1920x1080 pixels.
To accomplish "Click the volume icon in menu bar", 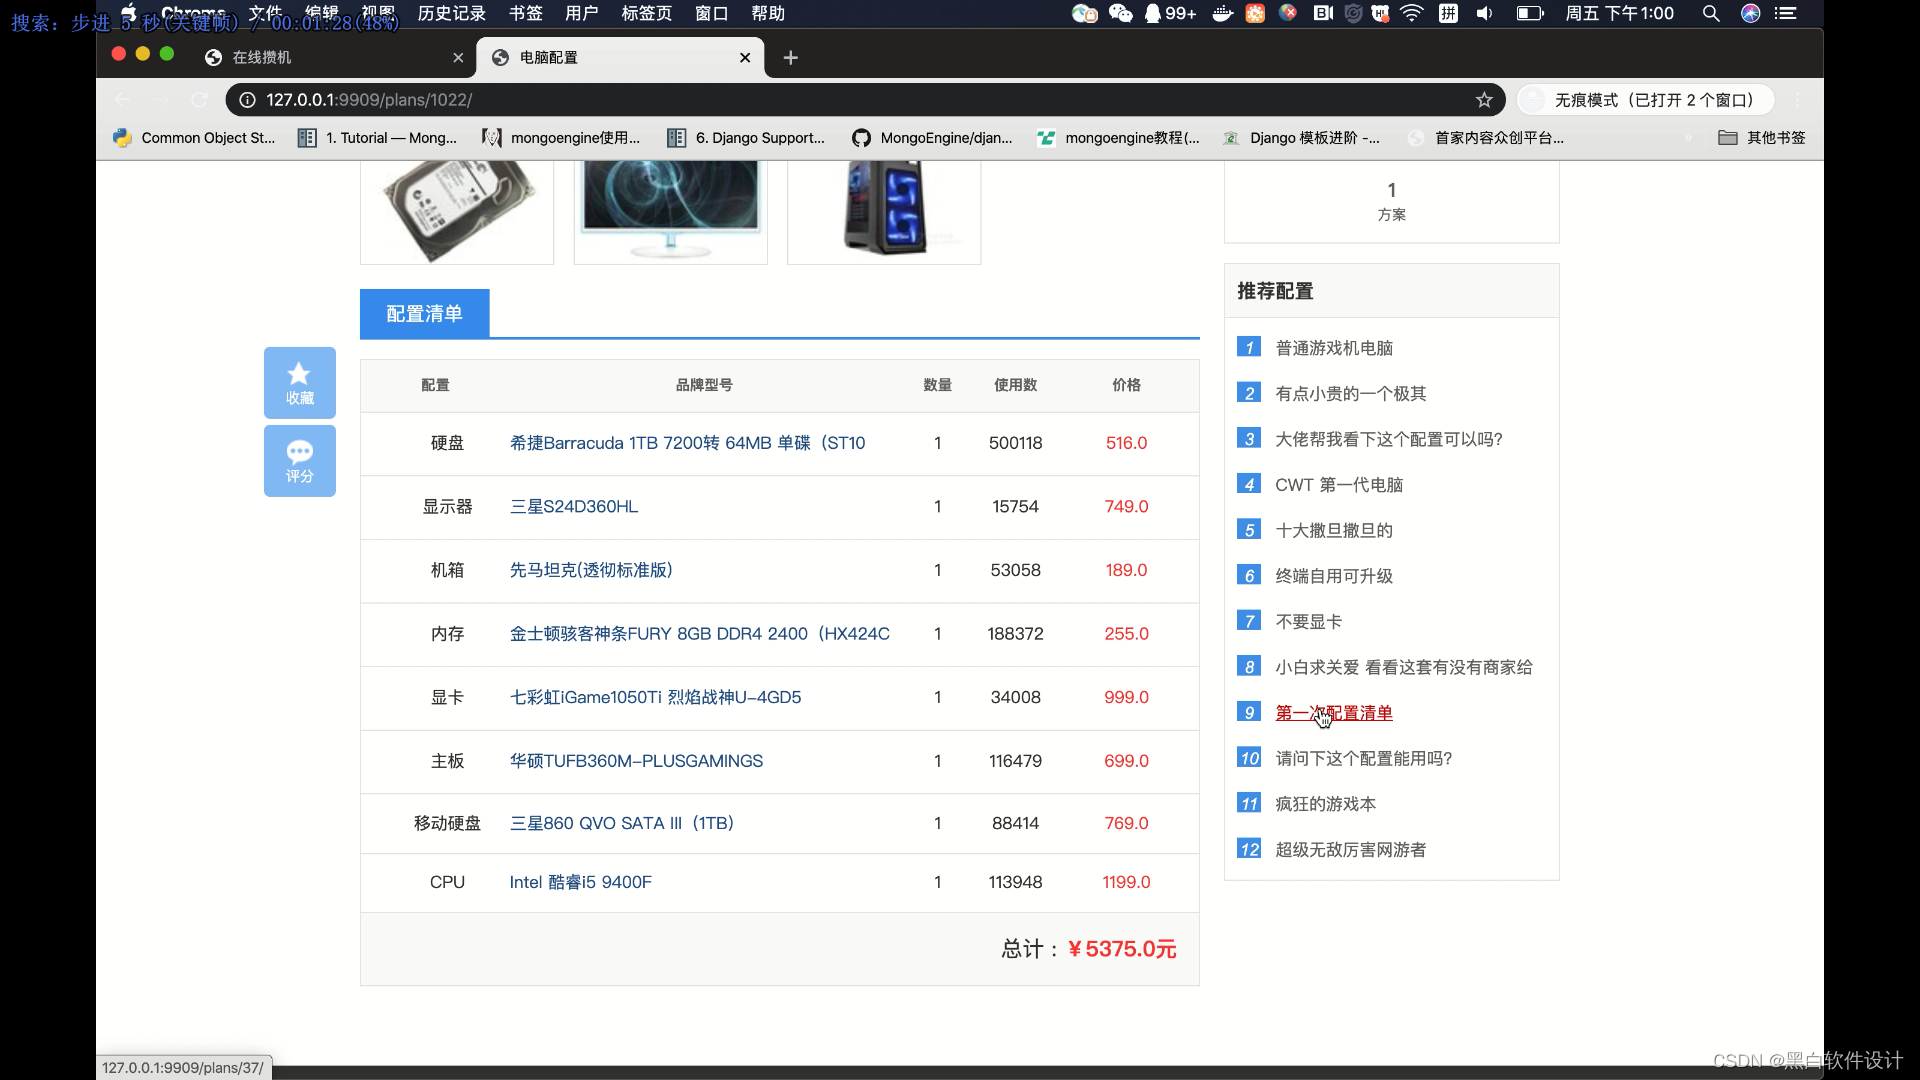I will [1485, 13].
